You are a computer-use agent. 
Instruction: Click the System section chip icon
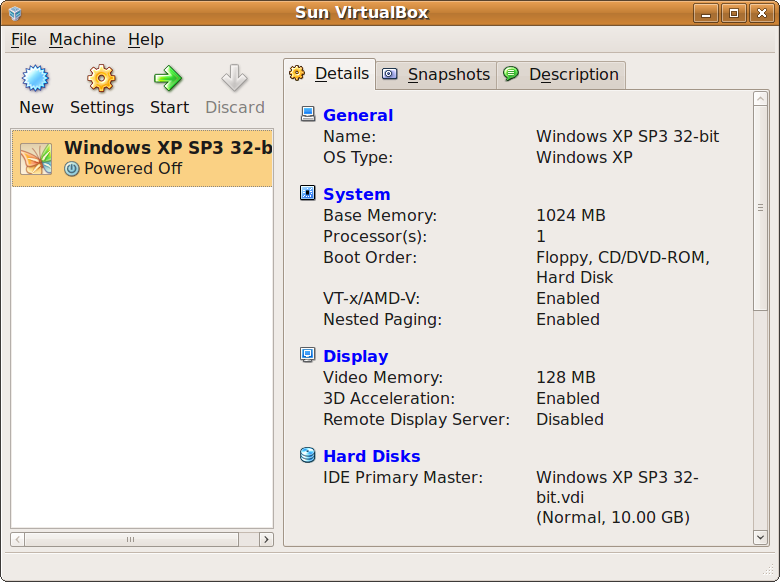coord(308,193)
